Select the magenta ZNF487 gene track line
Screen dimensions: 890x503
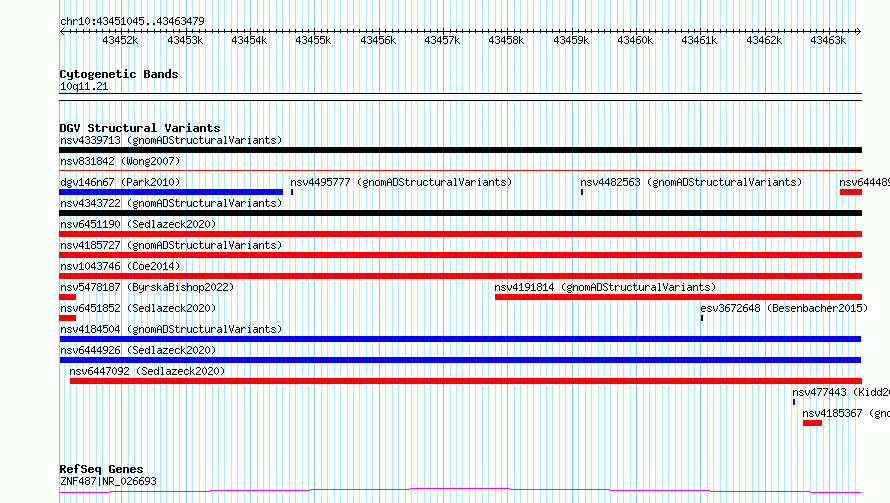pos(460,491)
